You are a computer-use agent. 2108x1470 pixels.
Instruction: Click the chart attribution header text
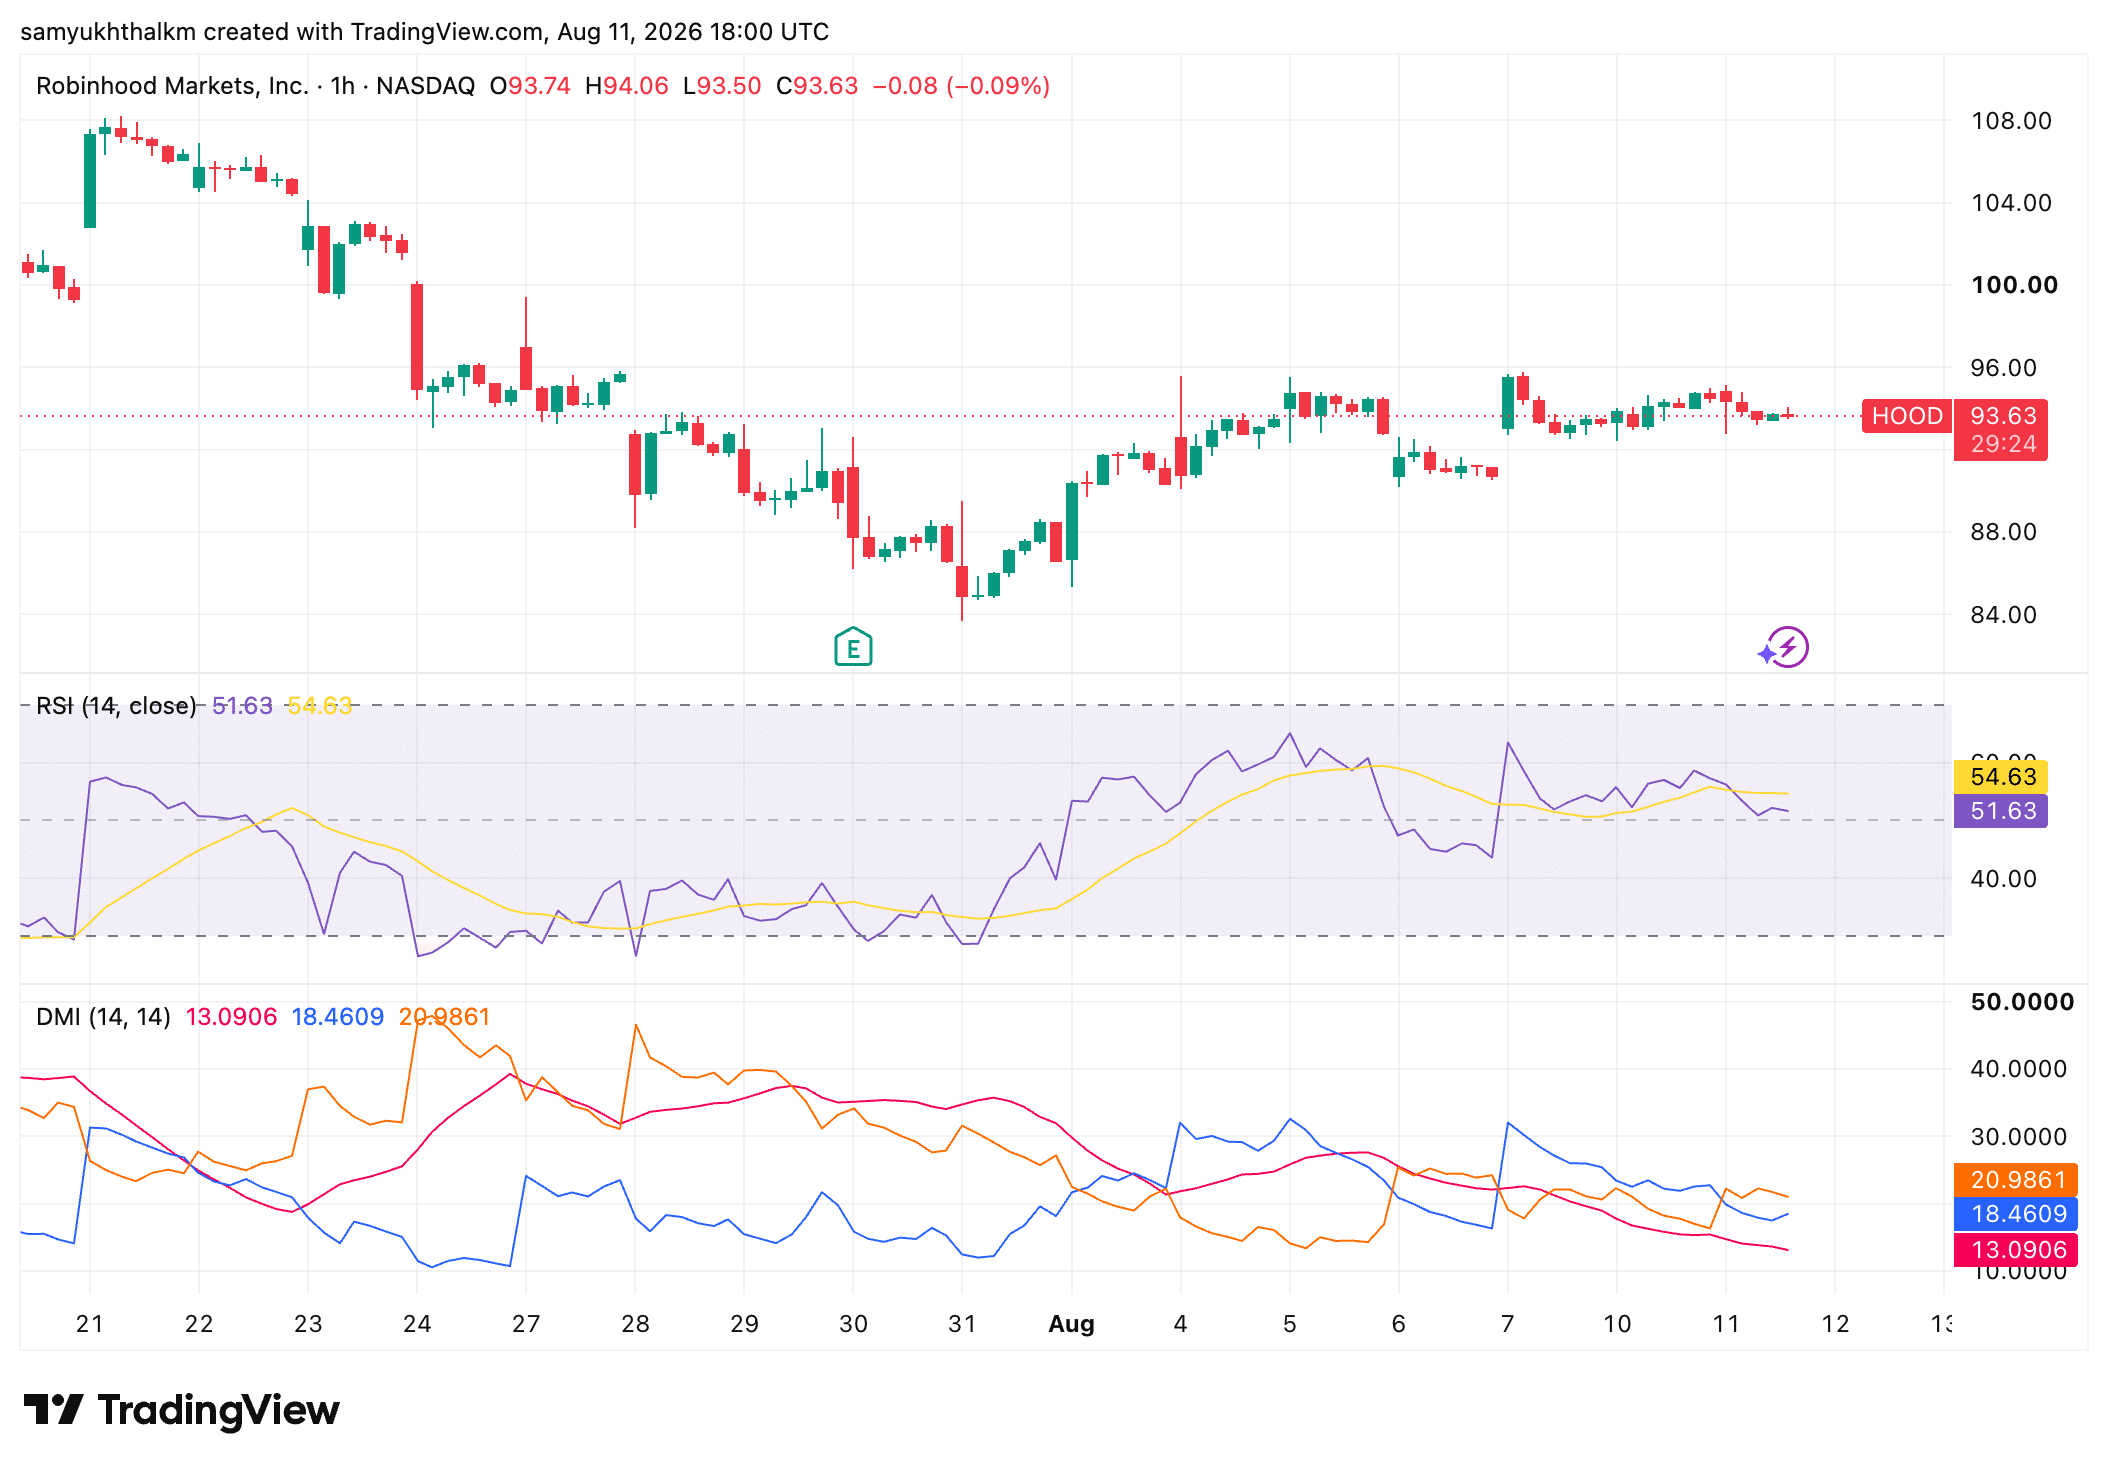coord(424,32)
